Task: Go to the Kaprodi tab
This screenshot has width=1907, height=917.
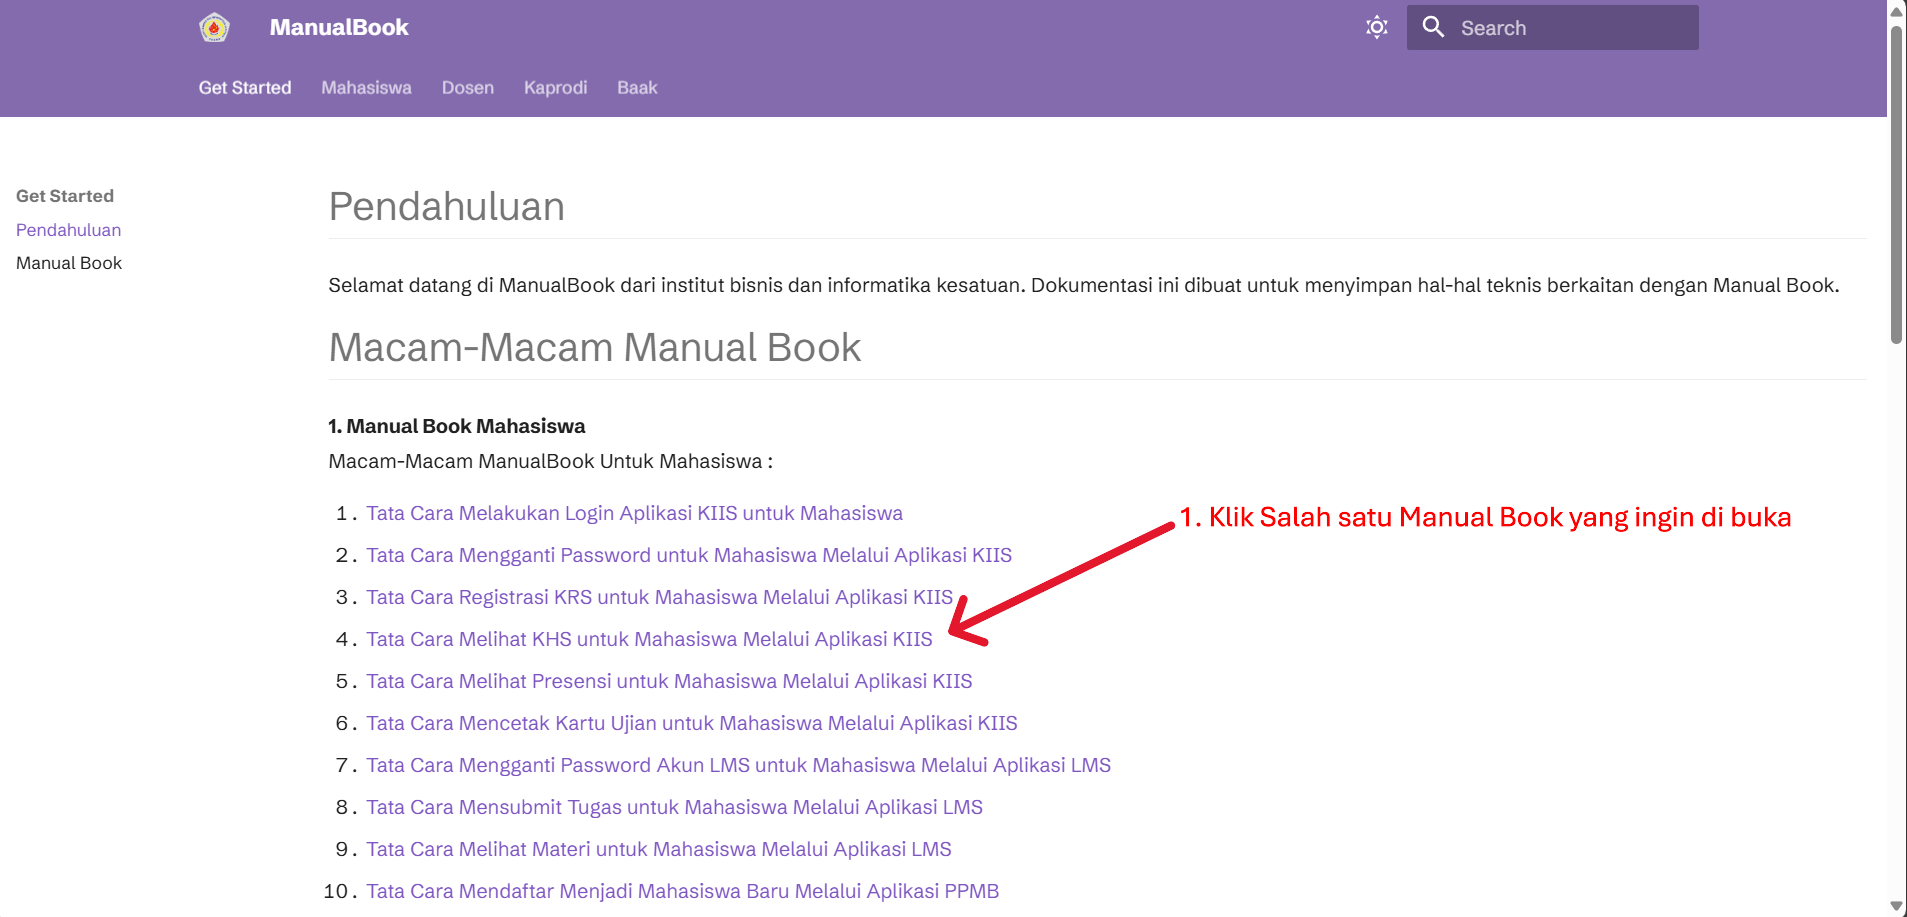Action: [555, 88]
